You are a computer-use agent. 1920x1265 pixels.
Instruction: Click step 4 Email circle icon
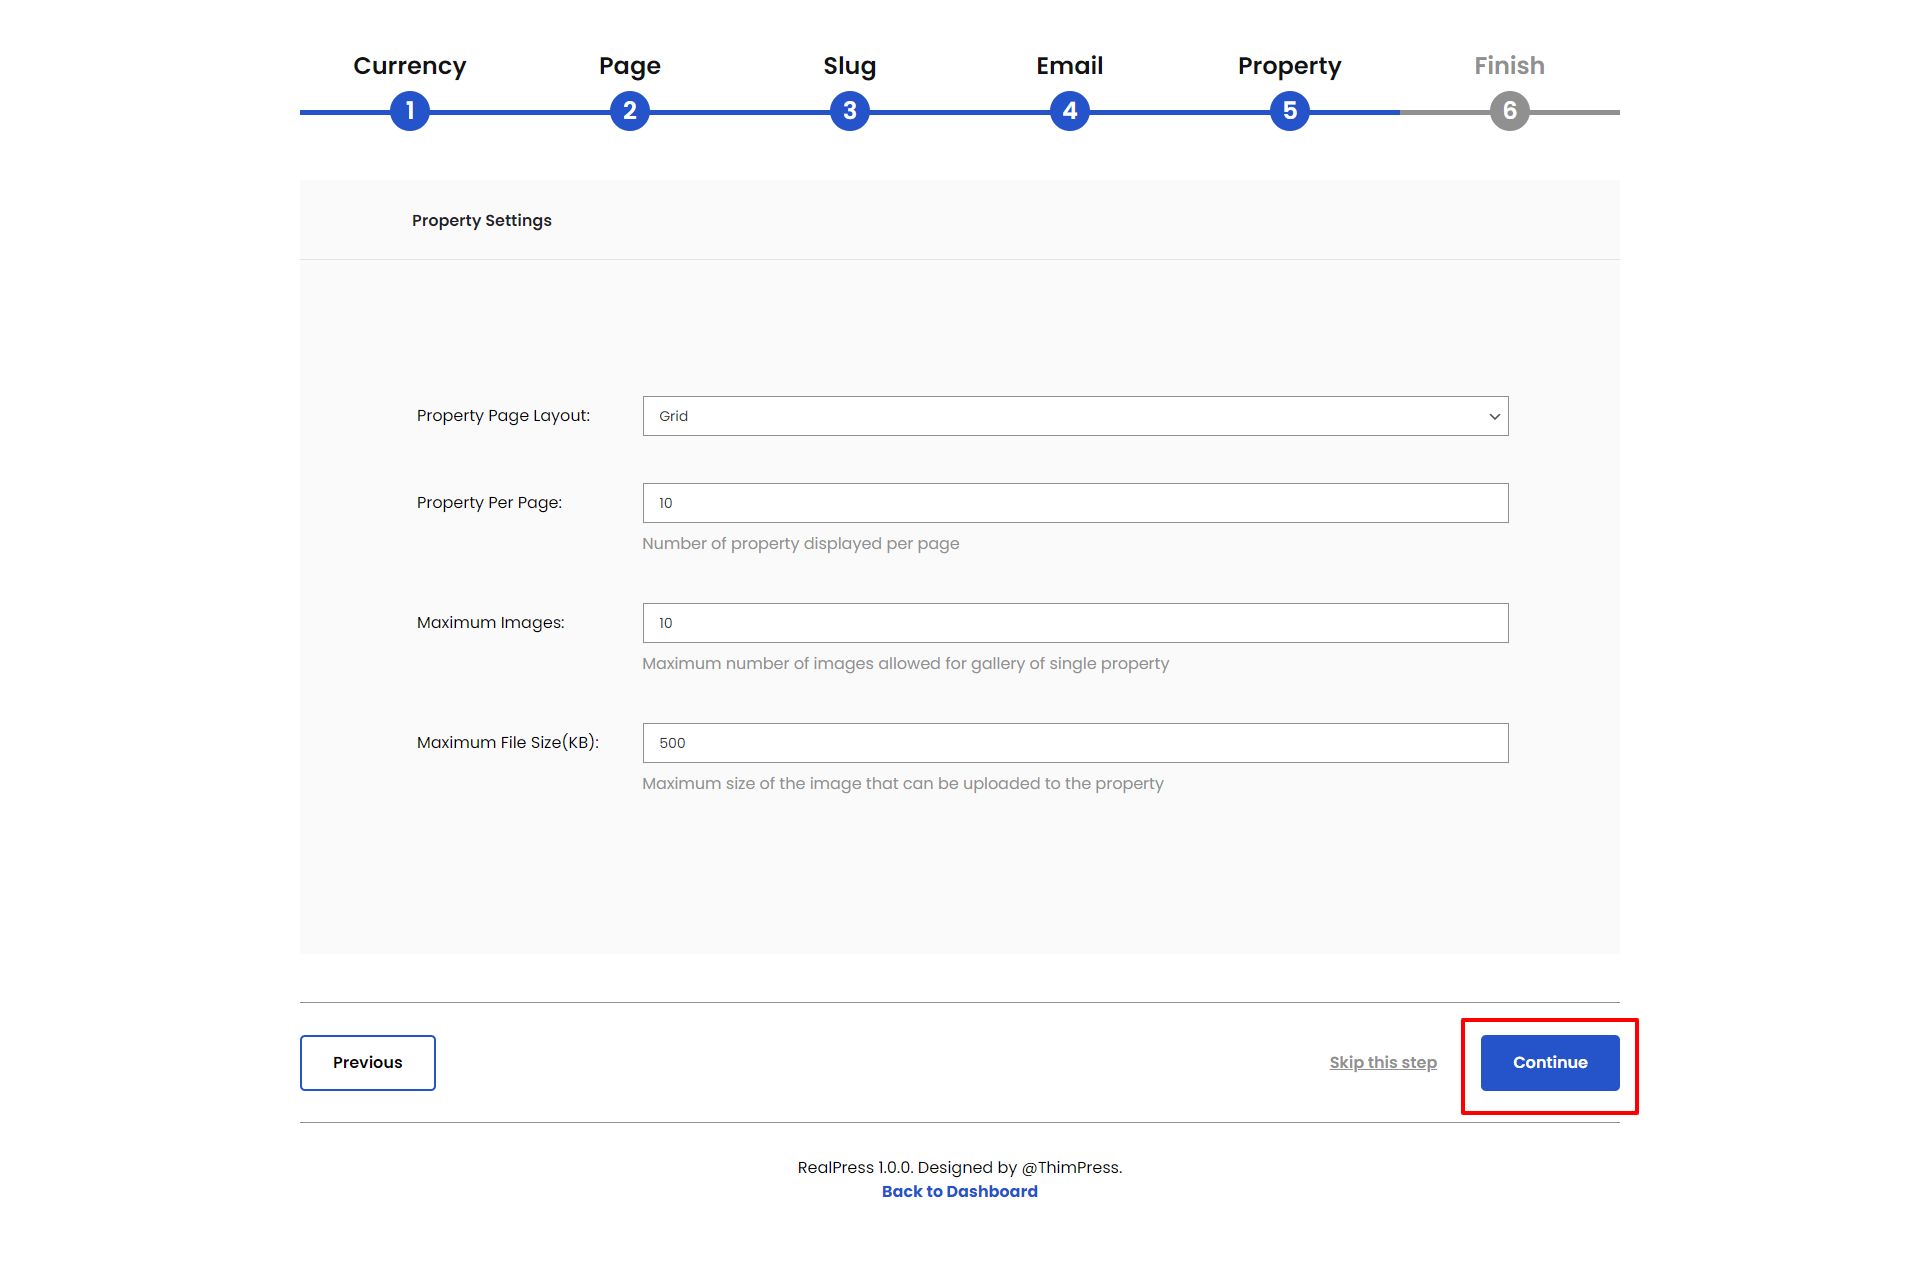point(1070,111)
